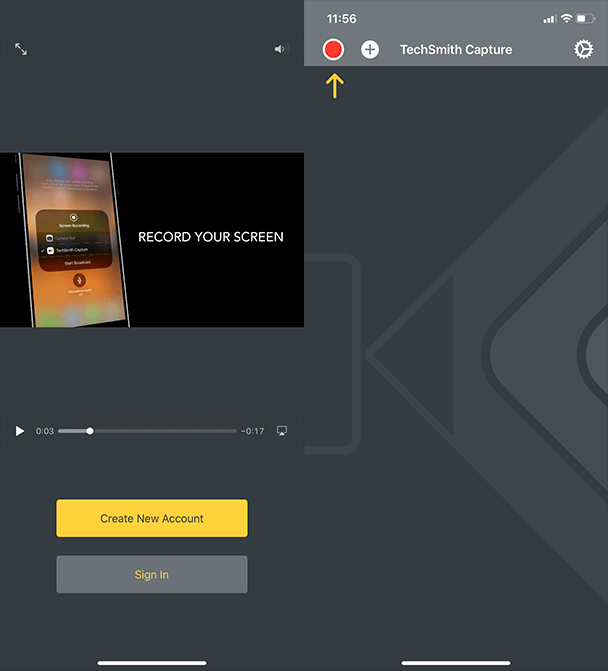The image size is (608, 671).
Task: Play the intro video
Action: point(20,431)
